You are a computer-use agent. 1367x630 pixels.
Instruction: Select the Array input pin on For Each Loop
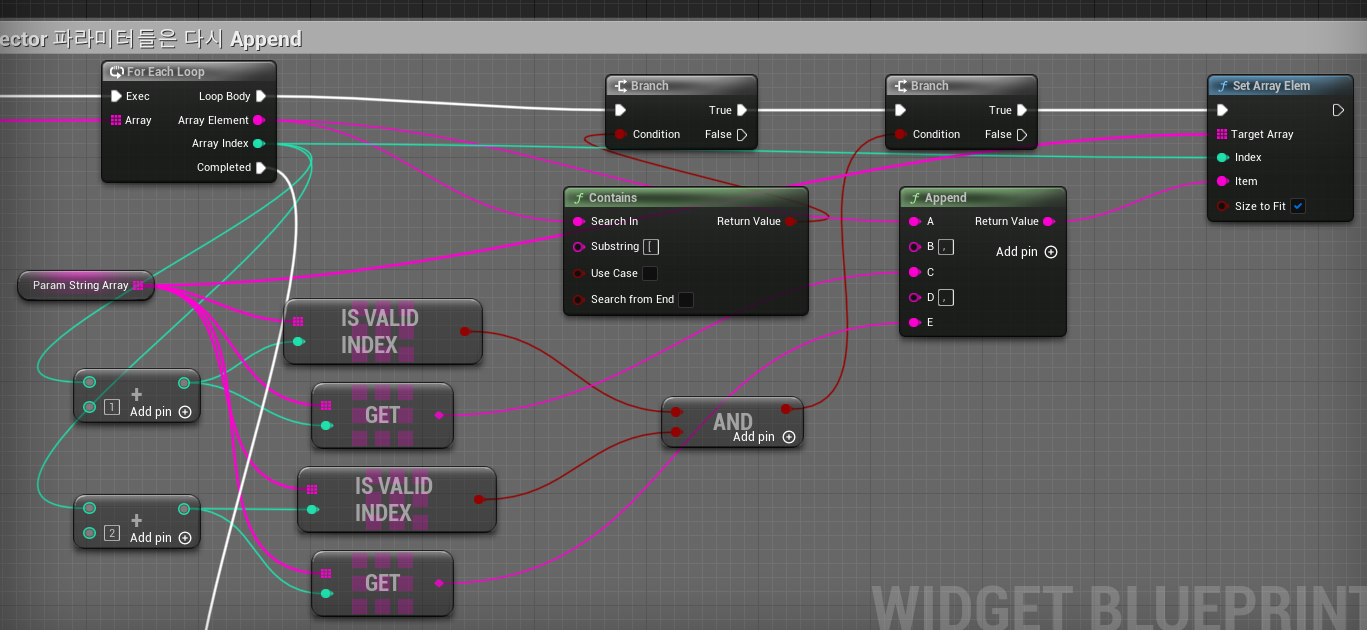pyautogui.click(x=116, y=120)
